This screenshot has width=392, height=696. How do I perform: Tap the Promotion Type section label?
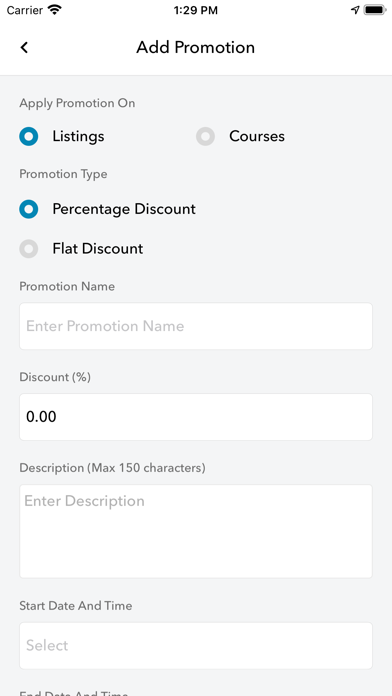[63, 174]
